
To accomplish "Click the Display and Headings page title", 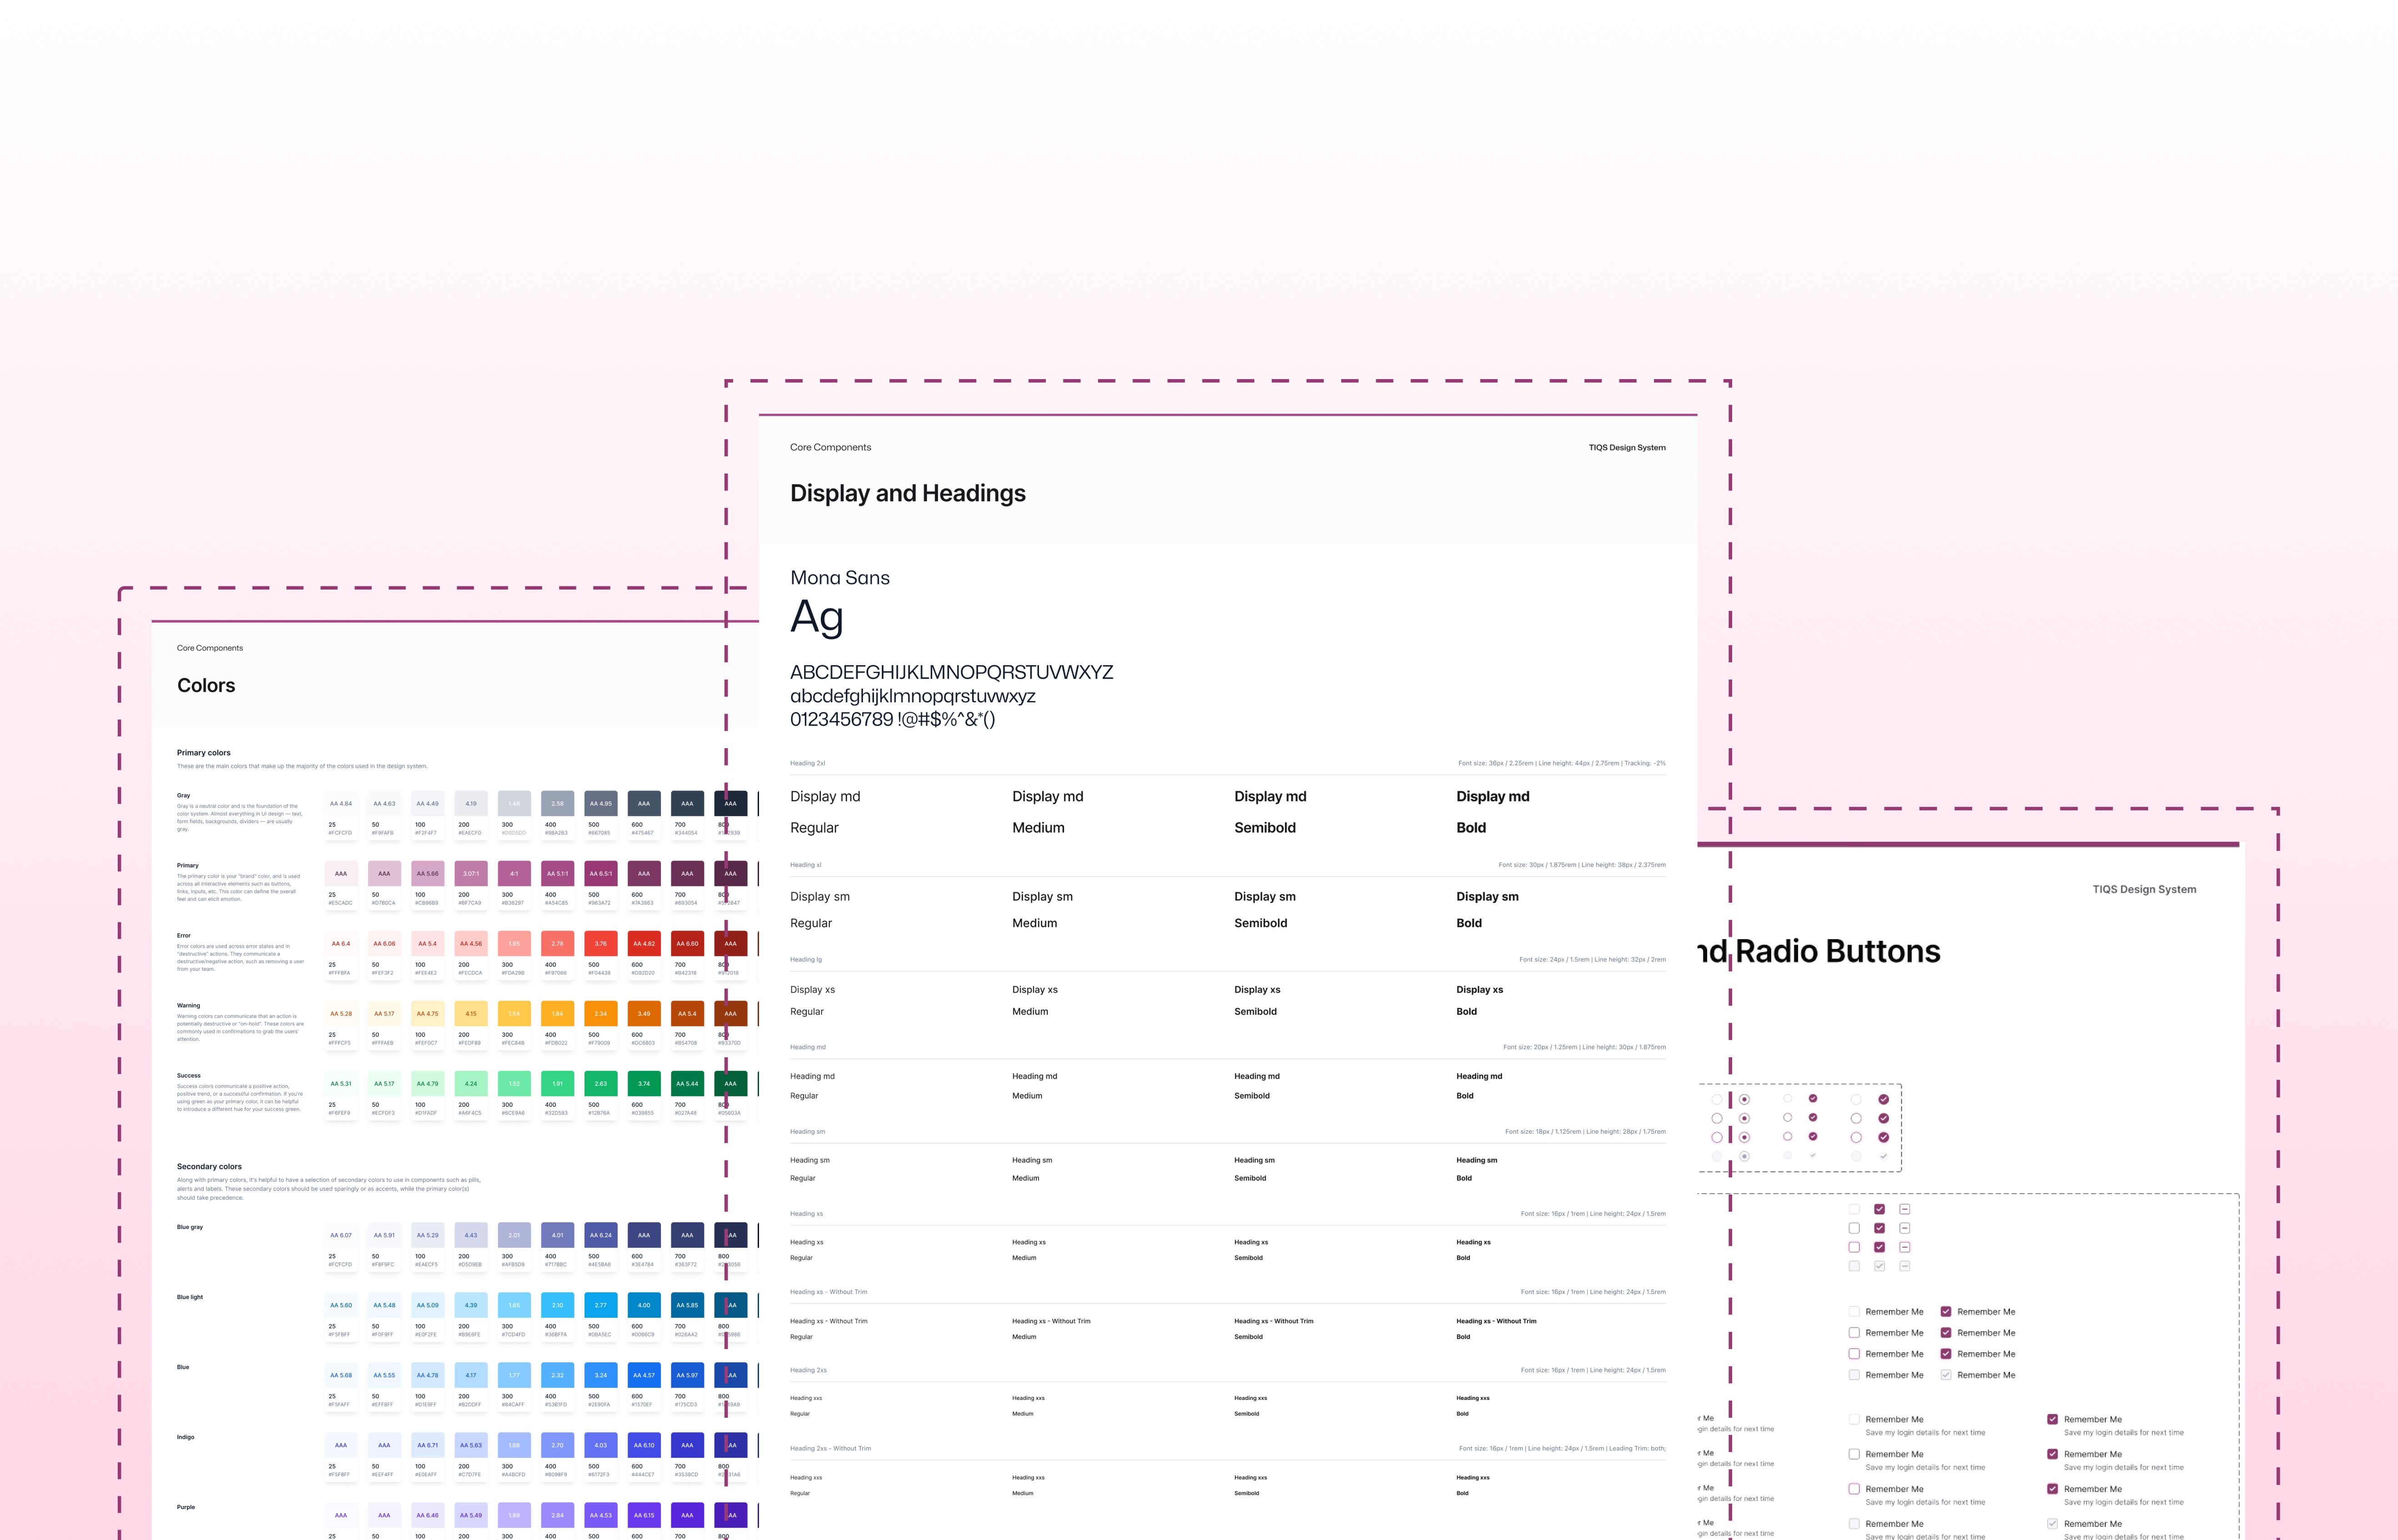I will (907, 493).
